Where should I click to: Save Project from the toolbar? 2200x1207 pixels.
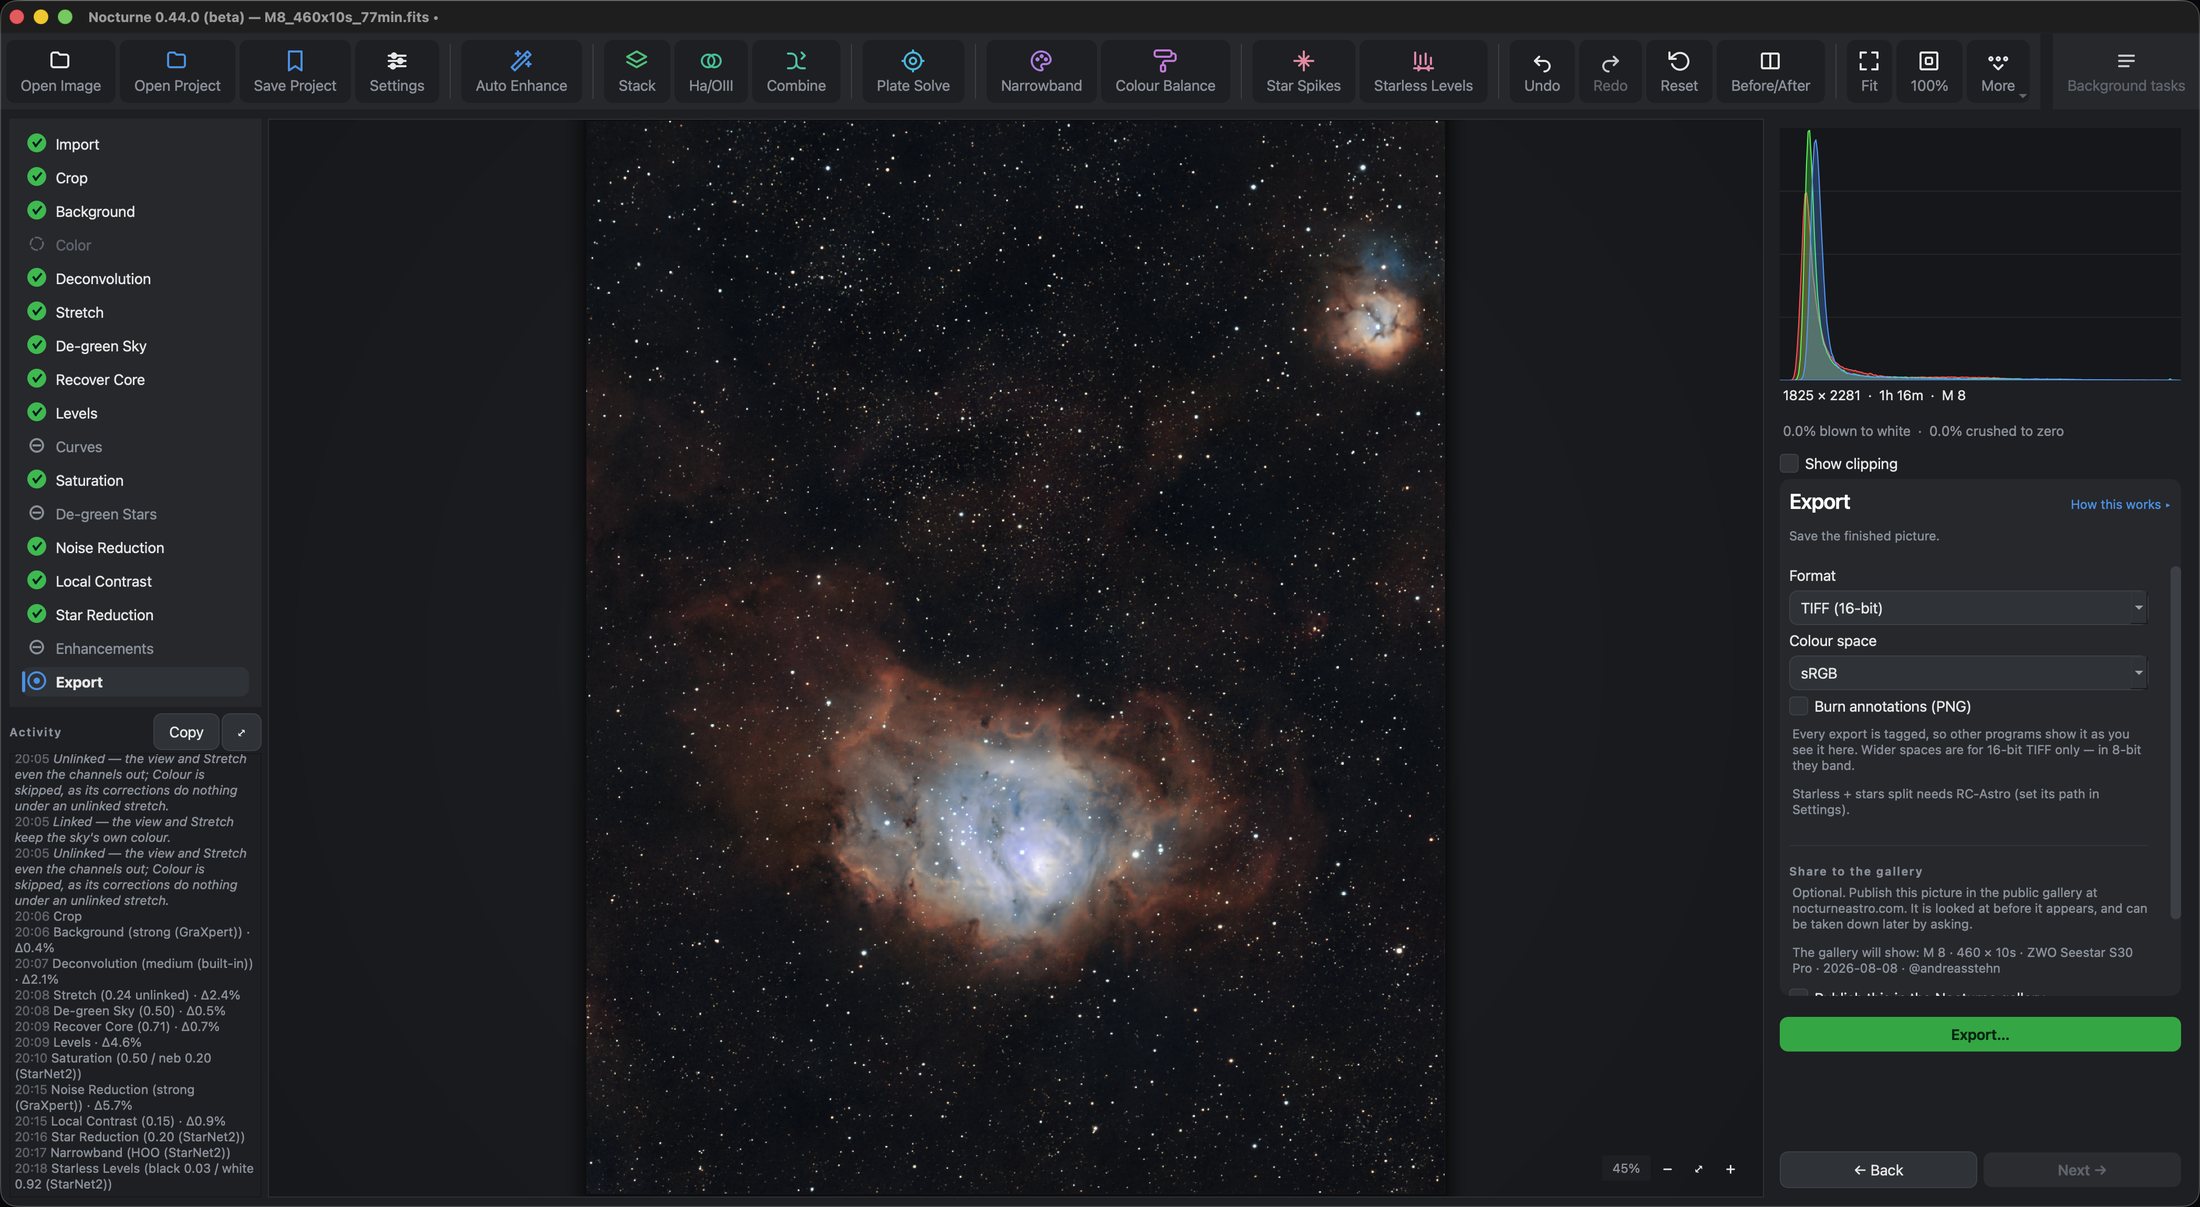[x=294, y=71]
